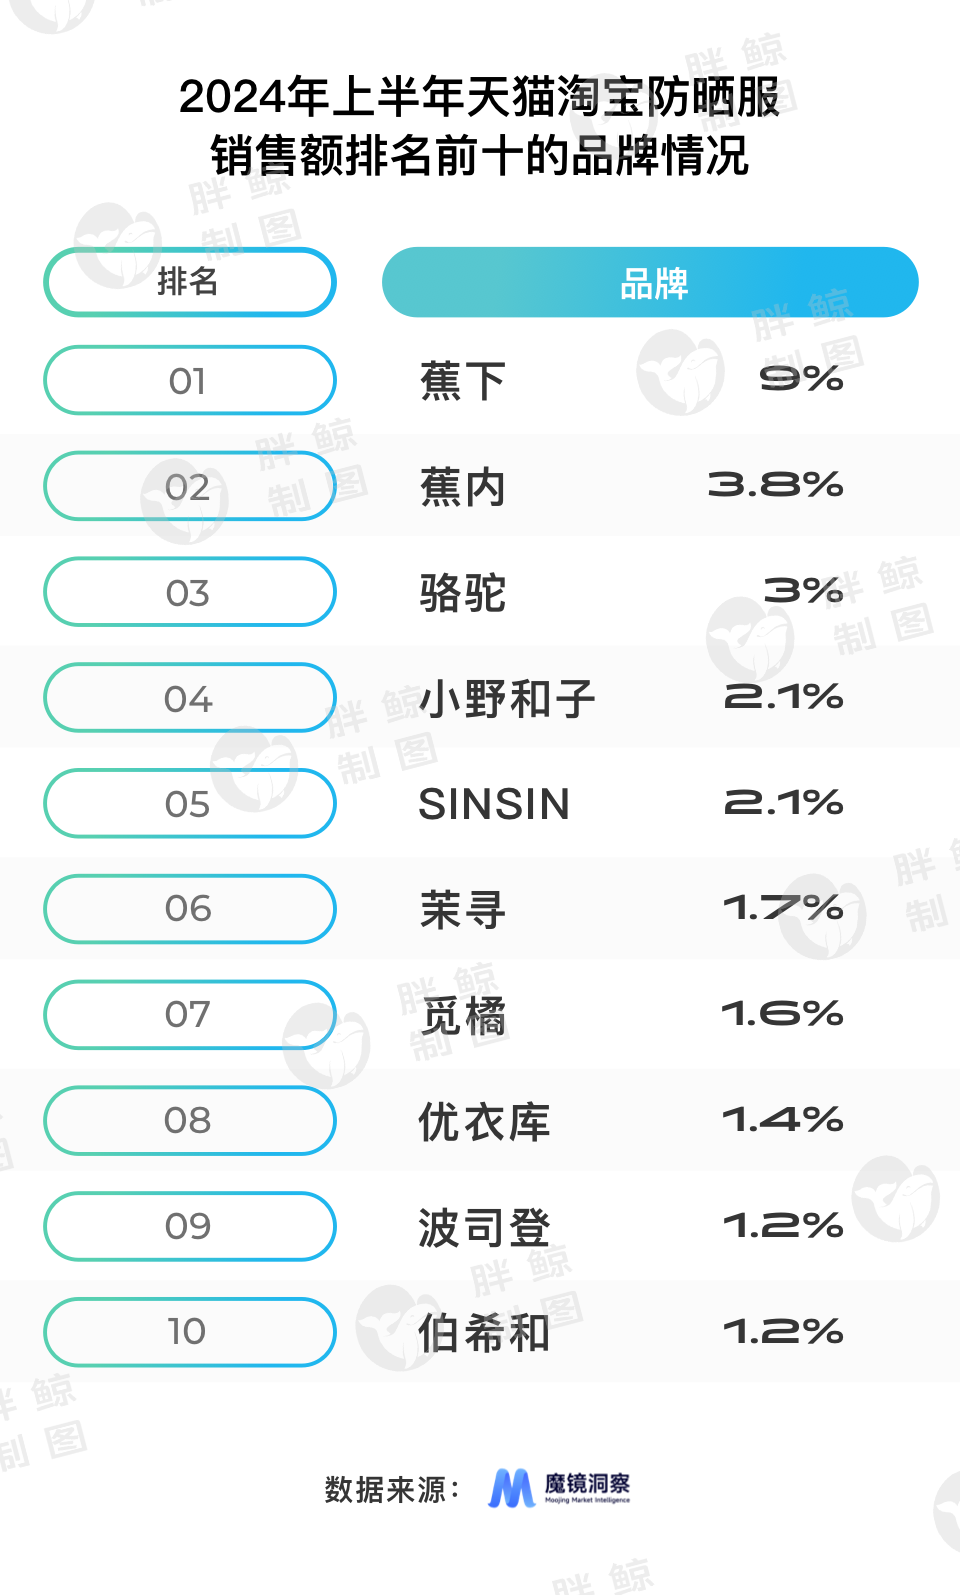Select the rank 05 pill

click(x=189, y=804)
